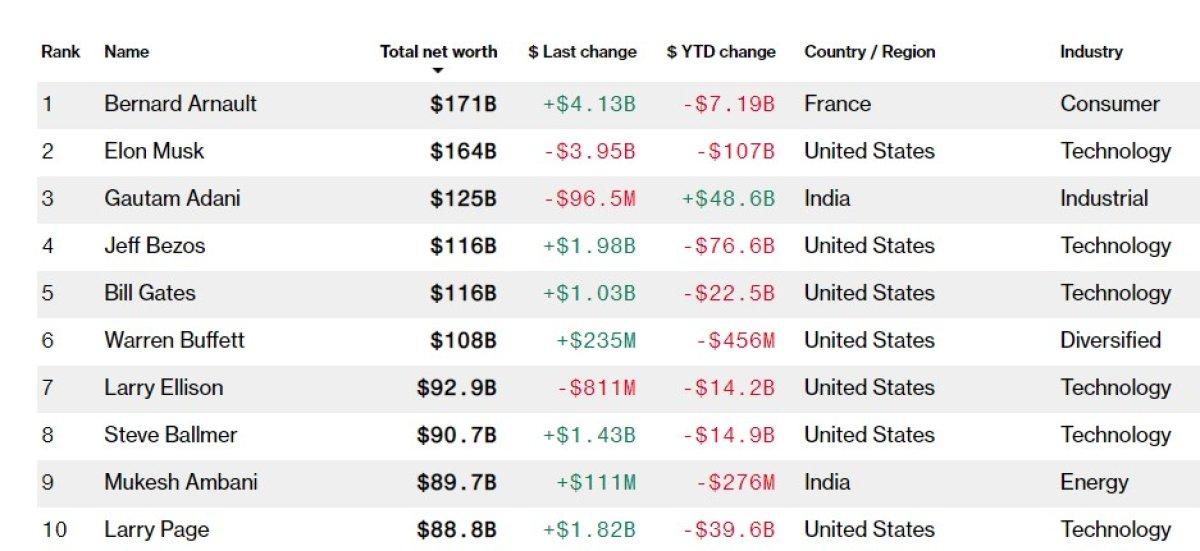The width and height of the screenshot is (1200, 551).
Task: Click on the Bill Gates name
Action: point(150,293)
